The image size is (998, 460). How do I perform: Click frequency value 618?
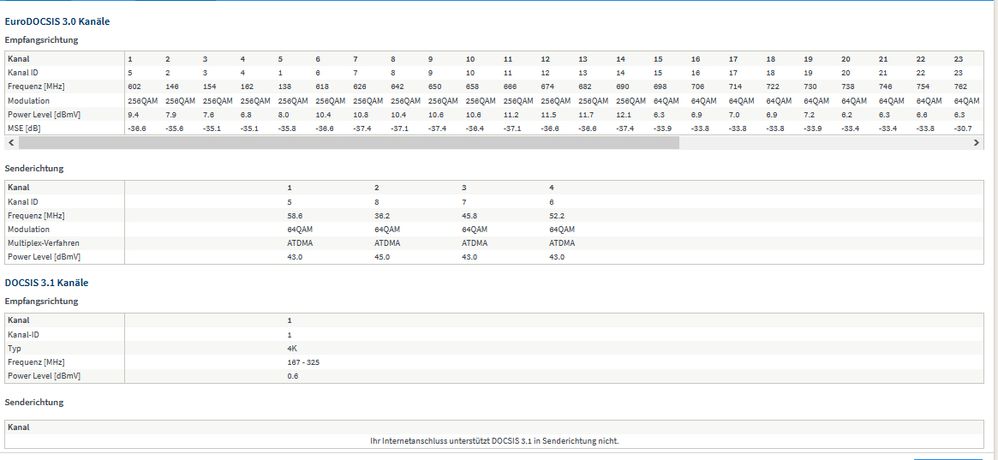click(x=323, y=87)
